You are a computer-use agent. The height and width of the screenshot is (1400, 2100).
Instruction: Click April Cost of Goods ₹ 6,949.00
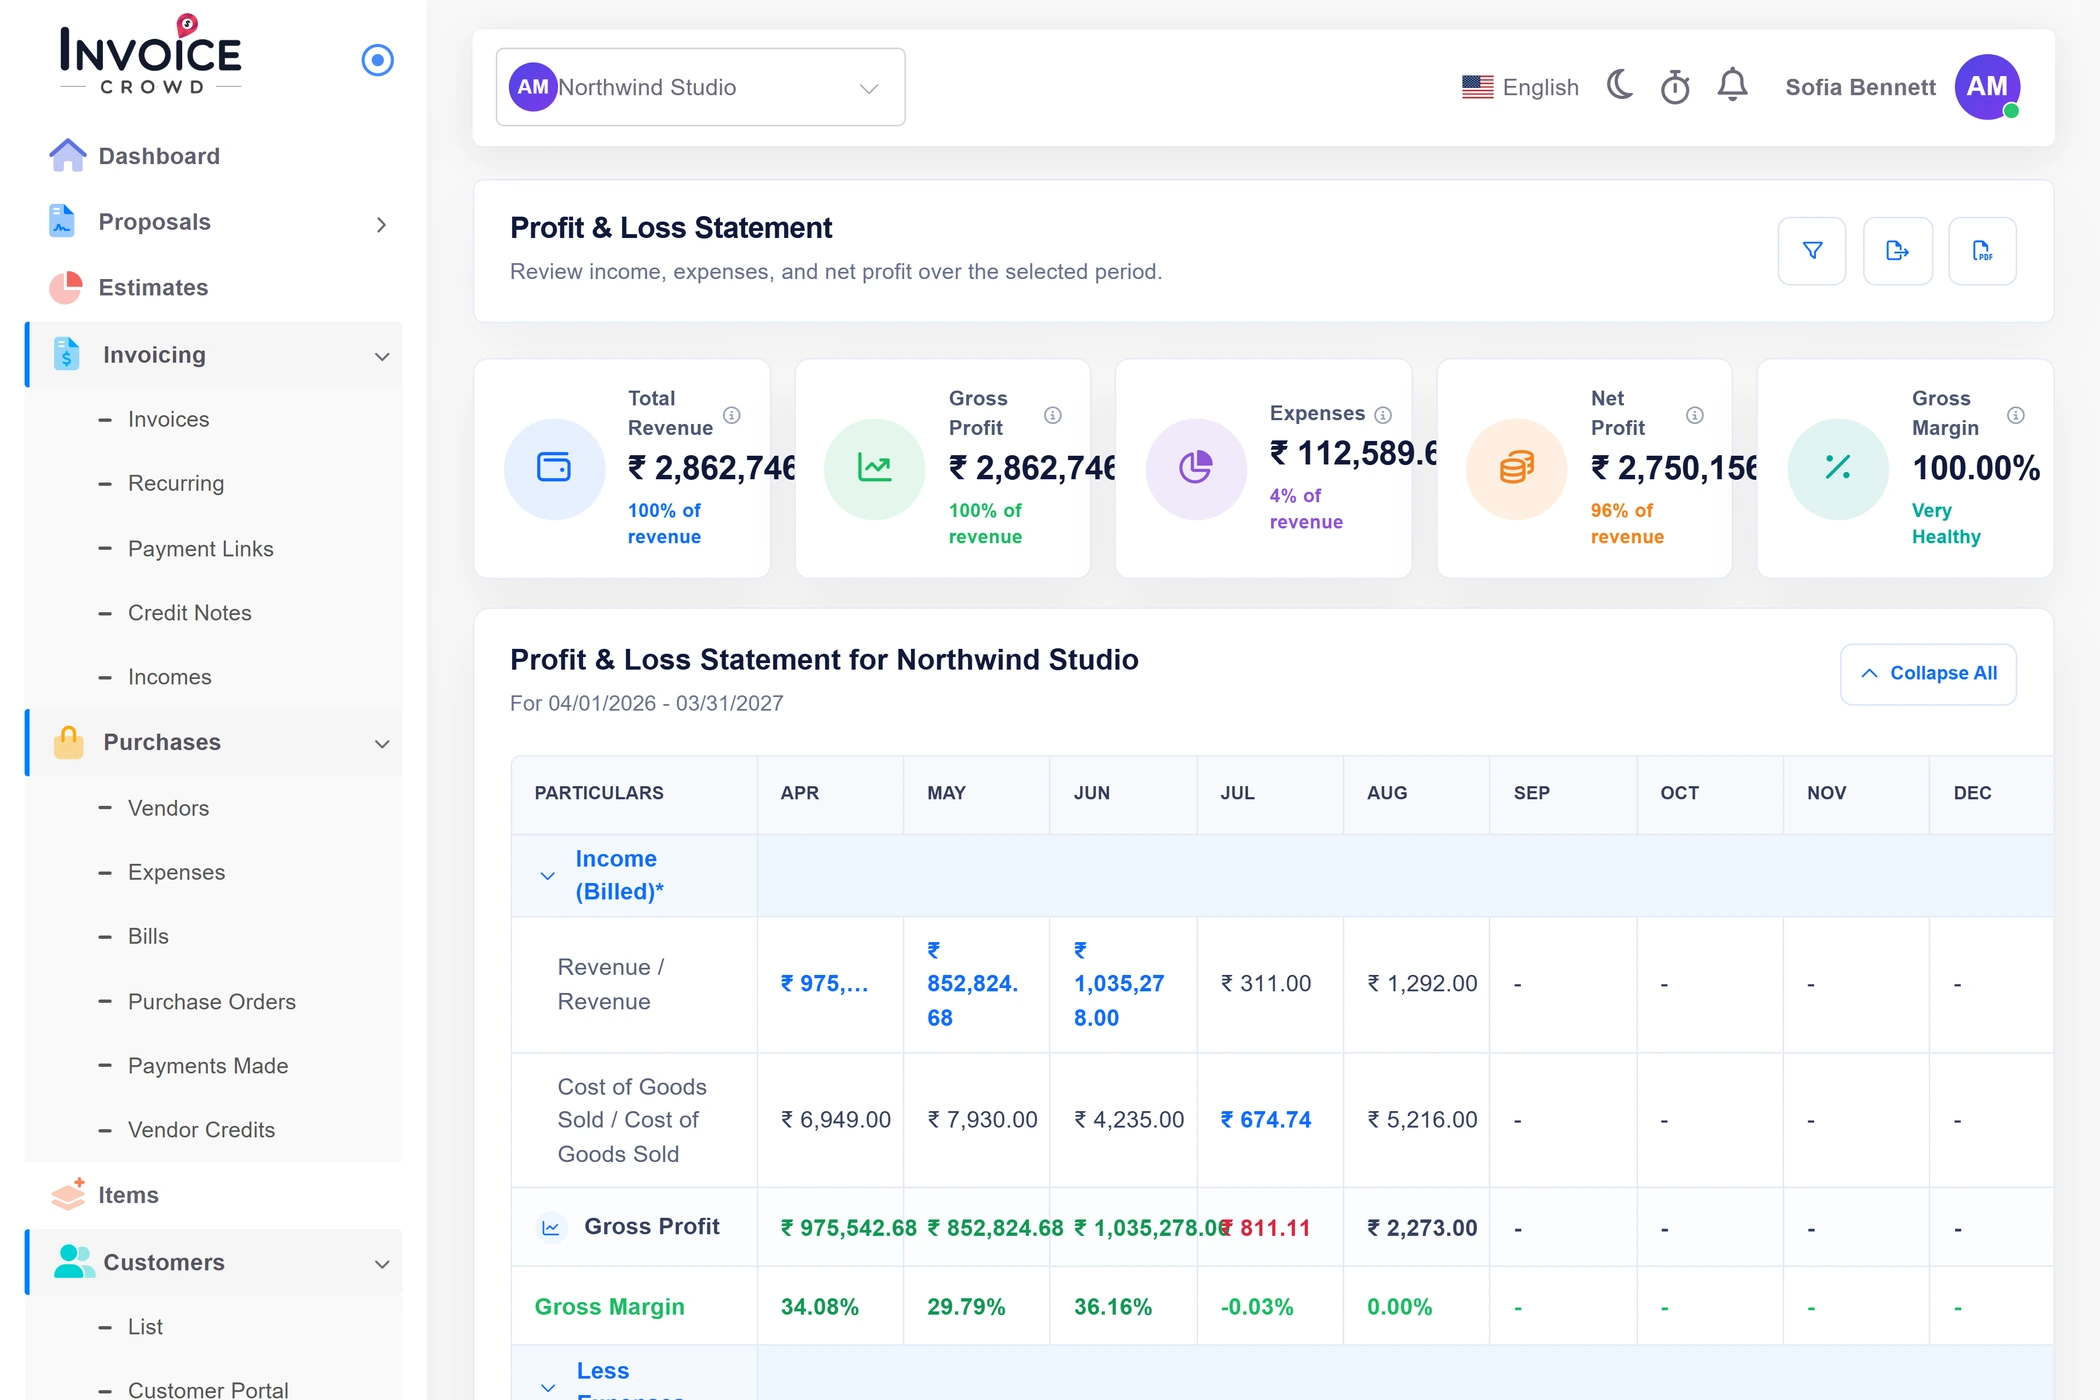[x=836, y=1120]
